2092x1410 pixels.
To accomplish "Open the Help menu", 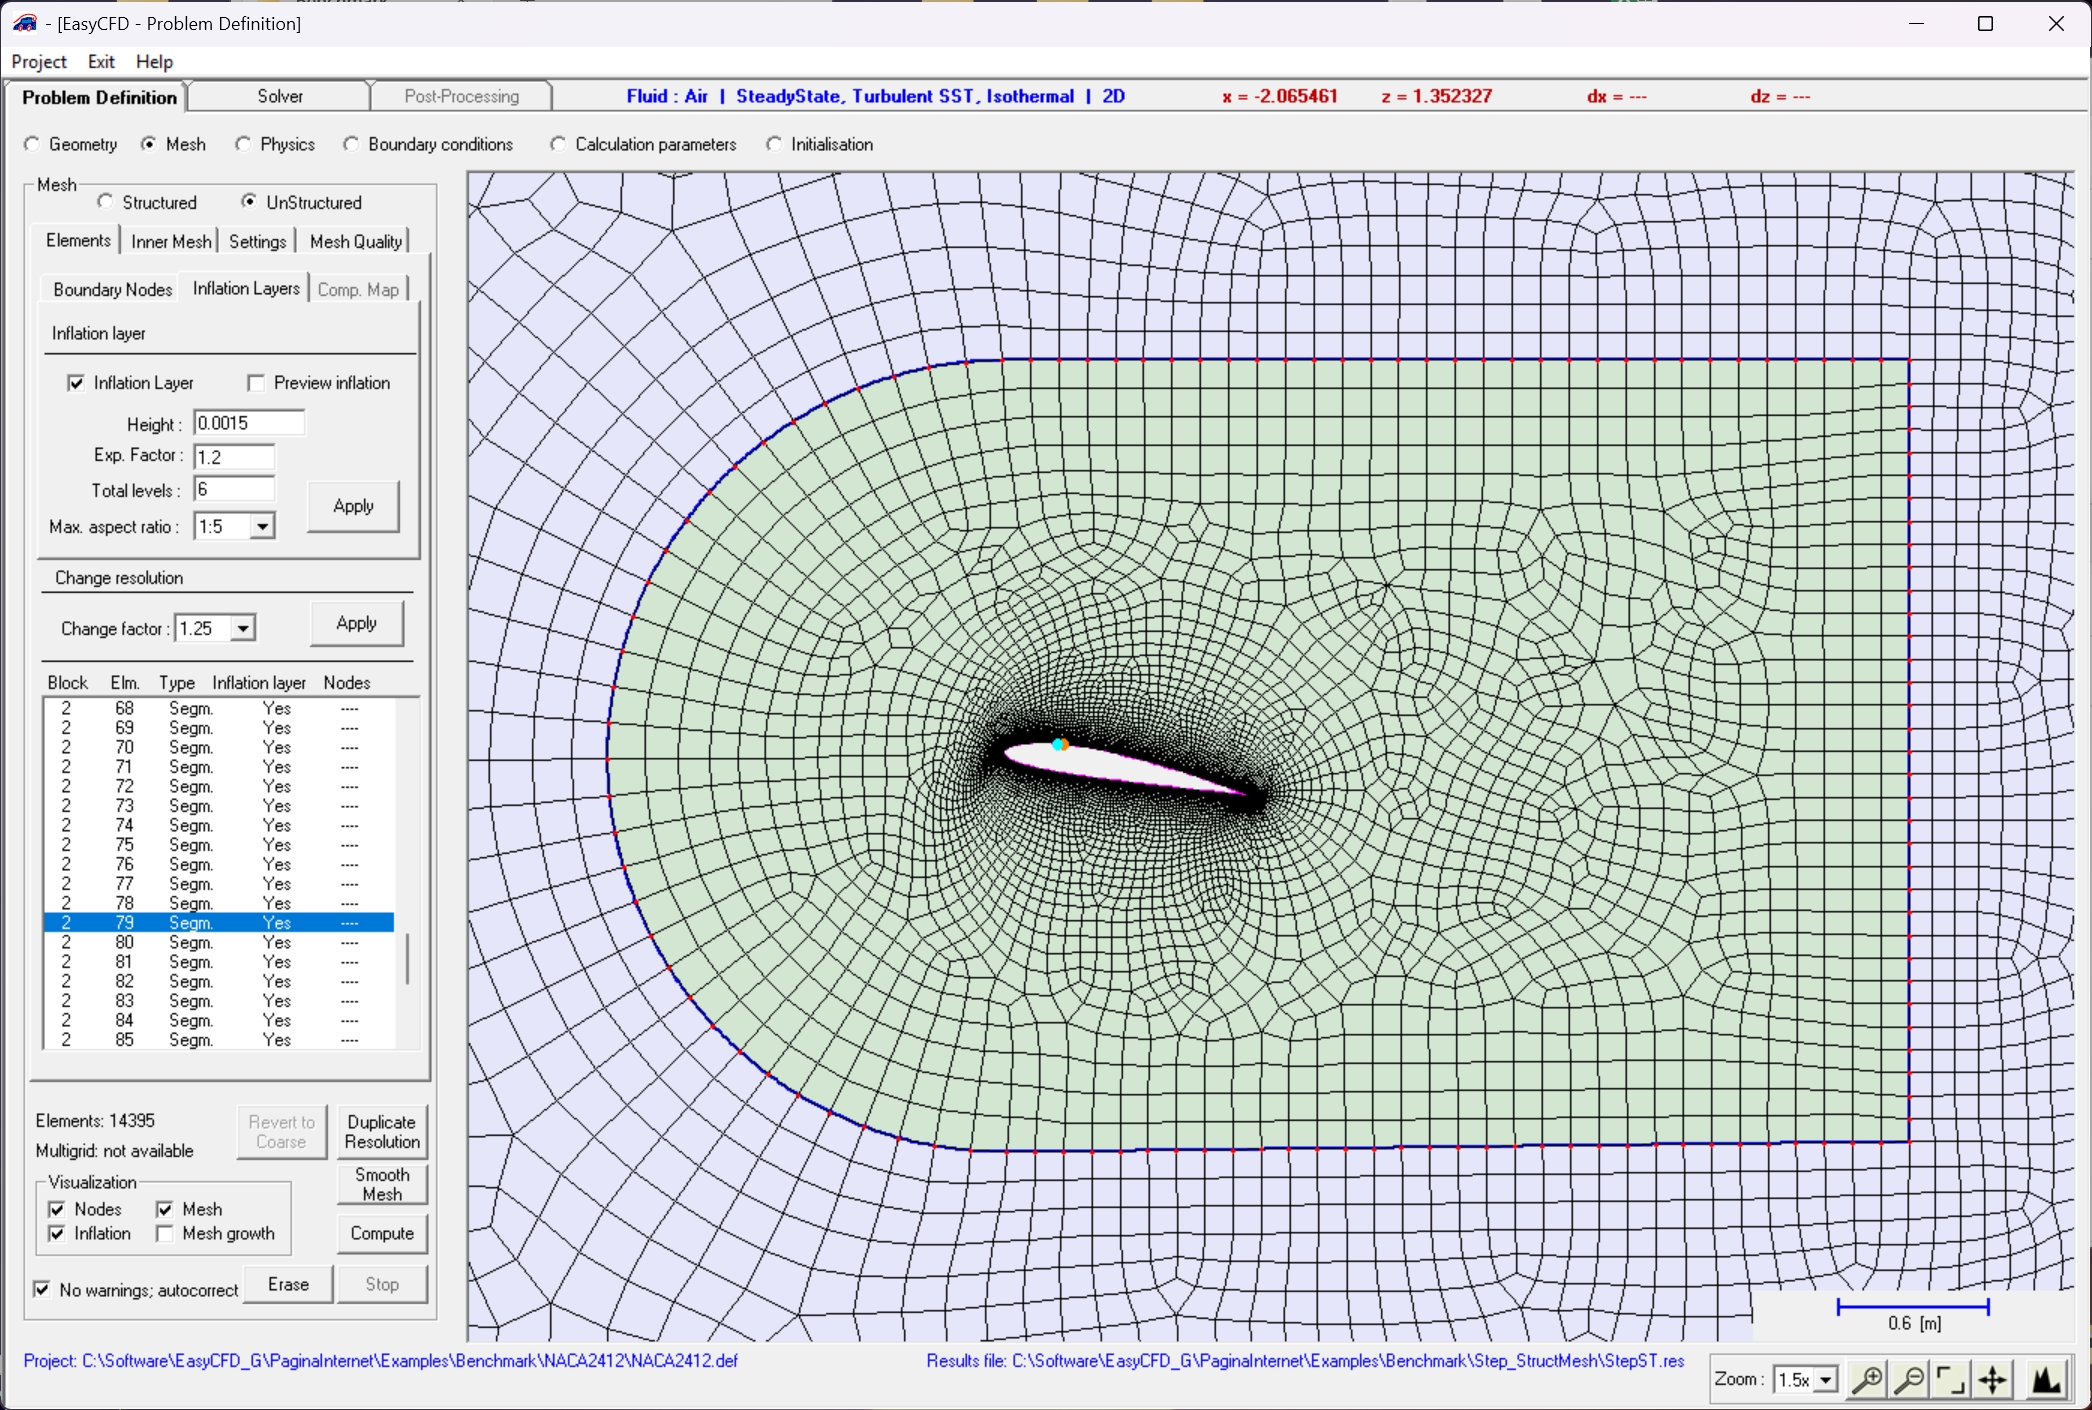I will click(x=154, y=62).
